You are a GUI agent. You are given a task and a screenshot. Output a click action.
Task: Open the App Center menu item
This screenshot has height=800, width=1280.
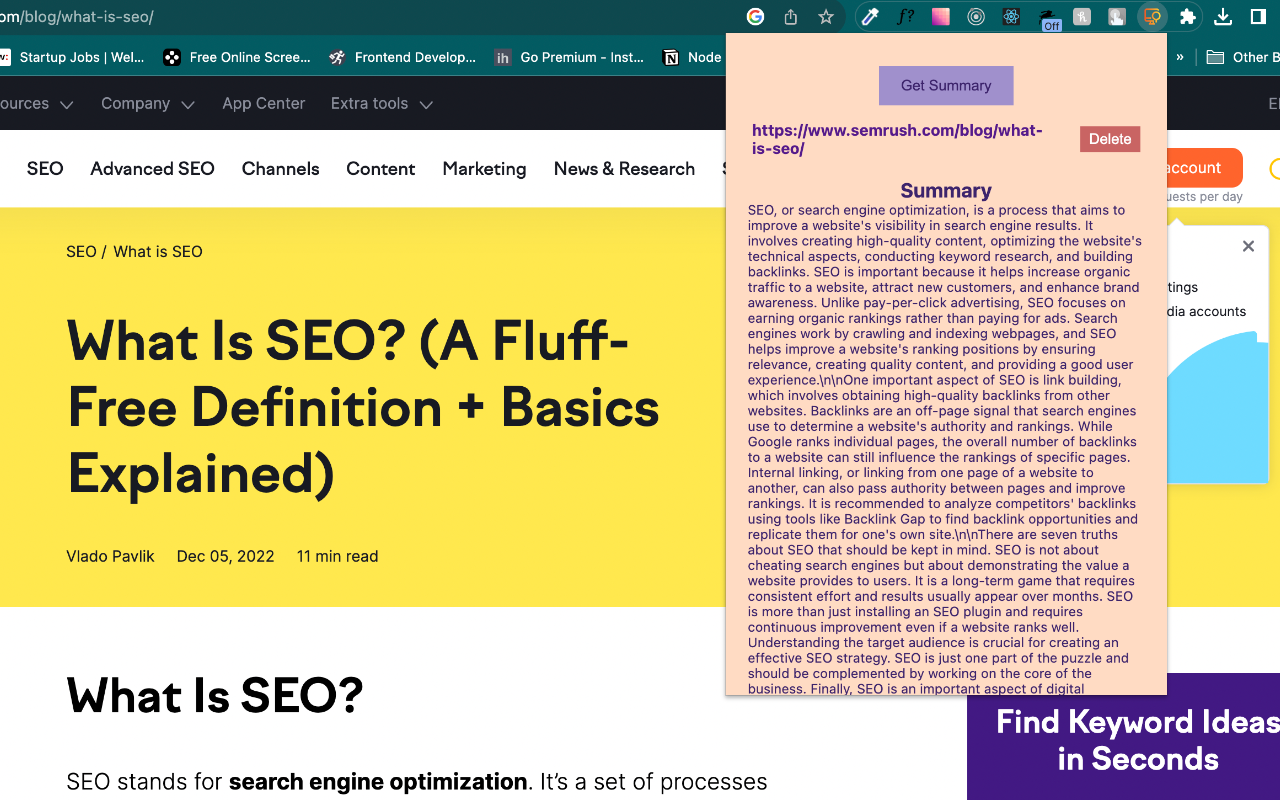pyautogui.click(x=264, y=104)
